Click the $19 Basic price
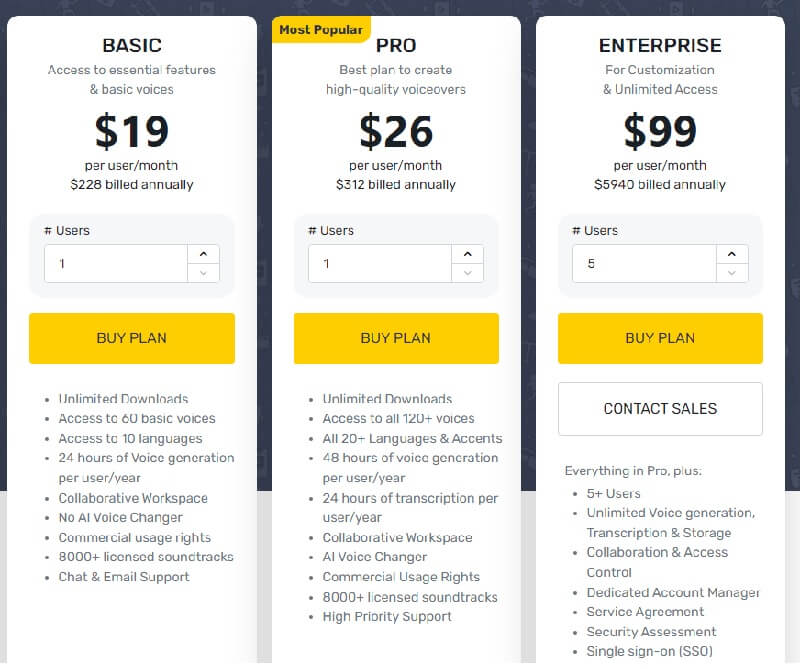The width and height of the screenshot is (810, 669). [x=132, y=131]
